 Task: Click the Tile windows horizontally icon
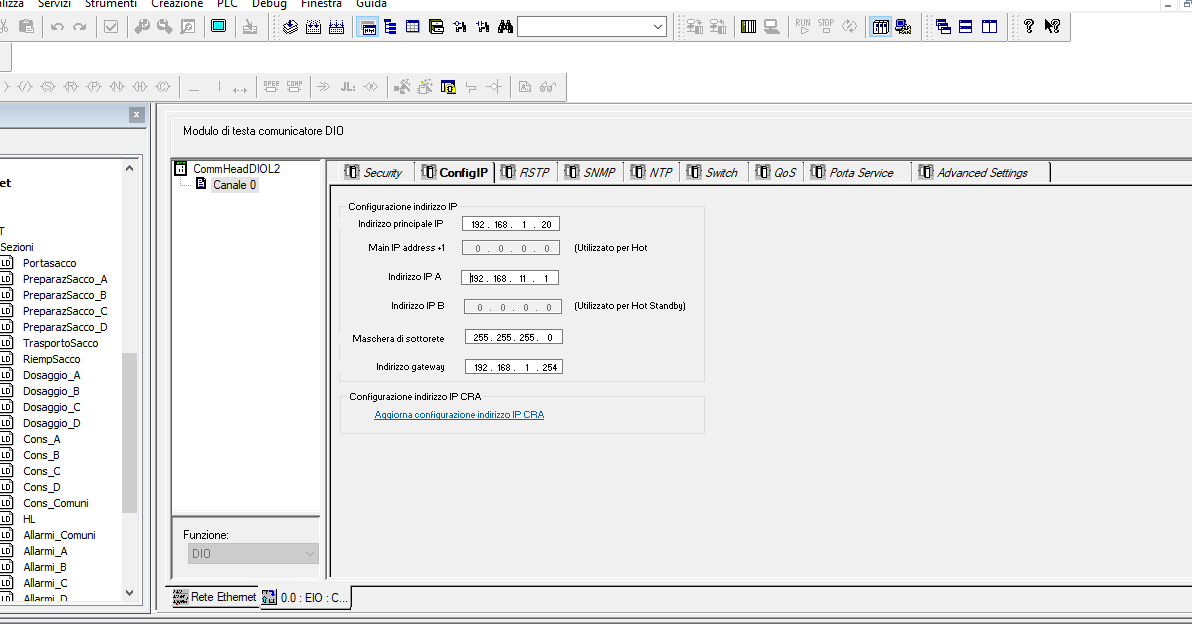click(x=965, y=27)
